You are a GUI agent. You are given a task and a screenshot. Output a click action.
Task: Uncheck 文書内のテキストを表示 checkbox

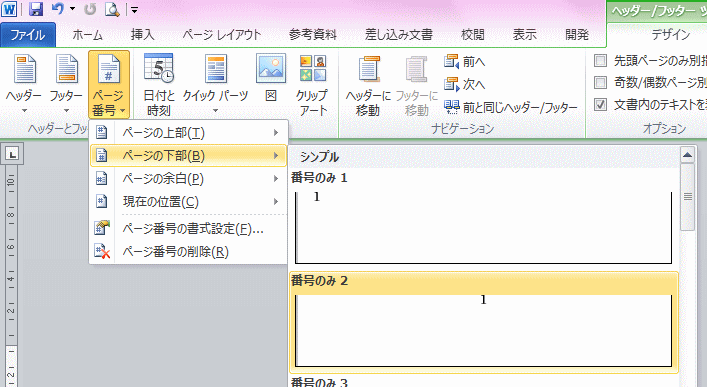point(600,105)
